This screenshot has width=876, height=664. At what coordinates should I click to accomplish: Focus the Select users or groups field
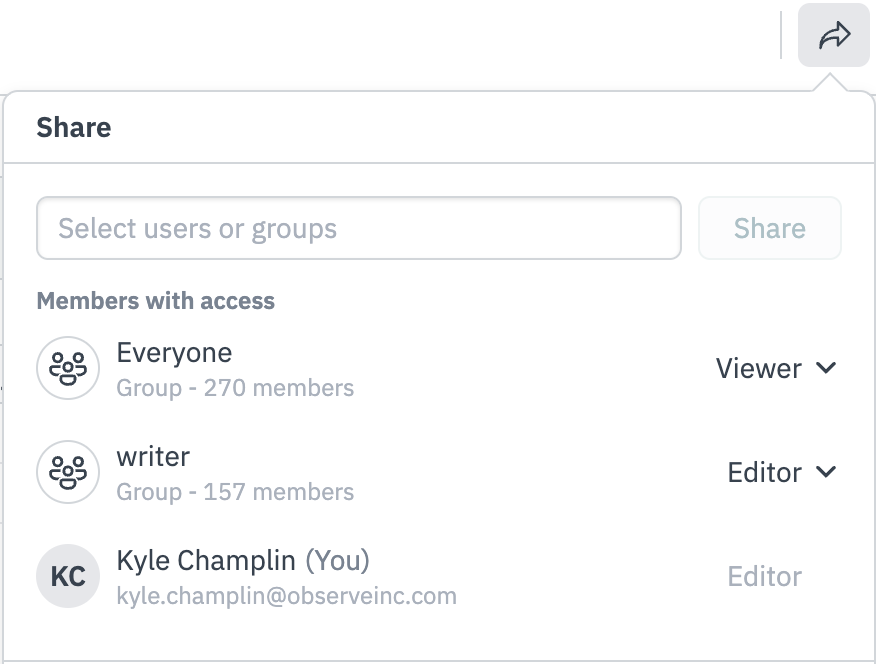point(358,229)
